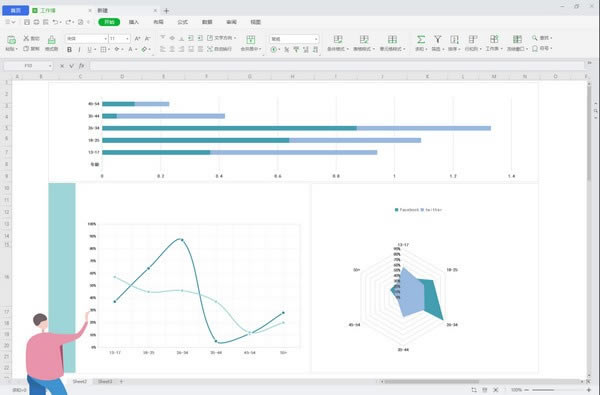Open the Conditional Formatting icon
This screenshot has width=600, height=395.
tap(338, 39)
